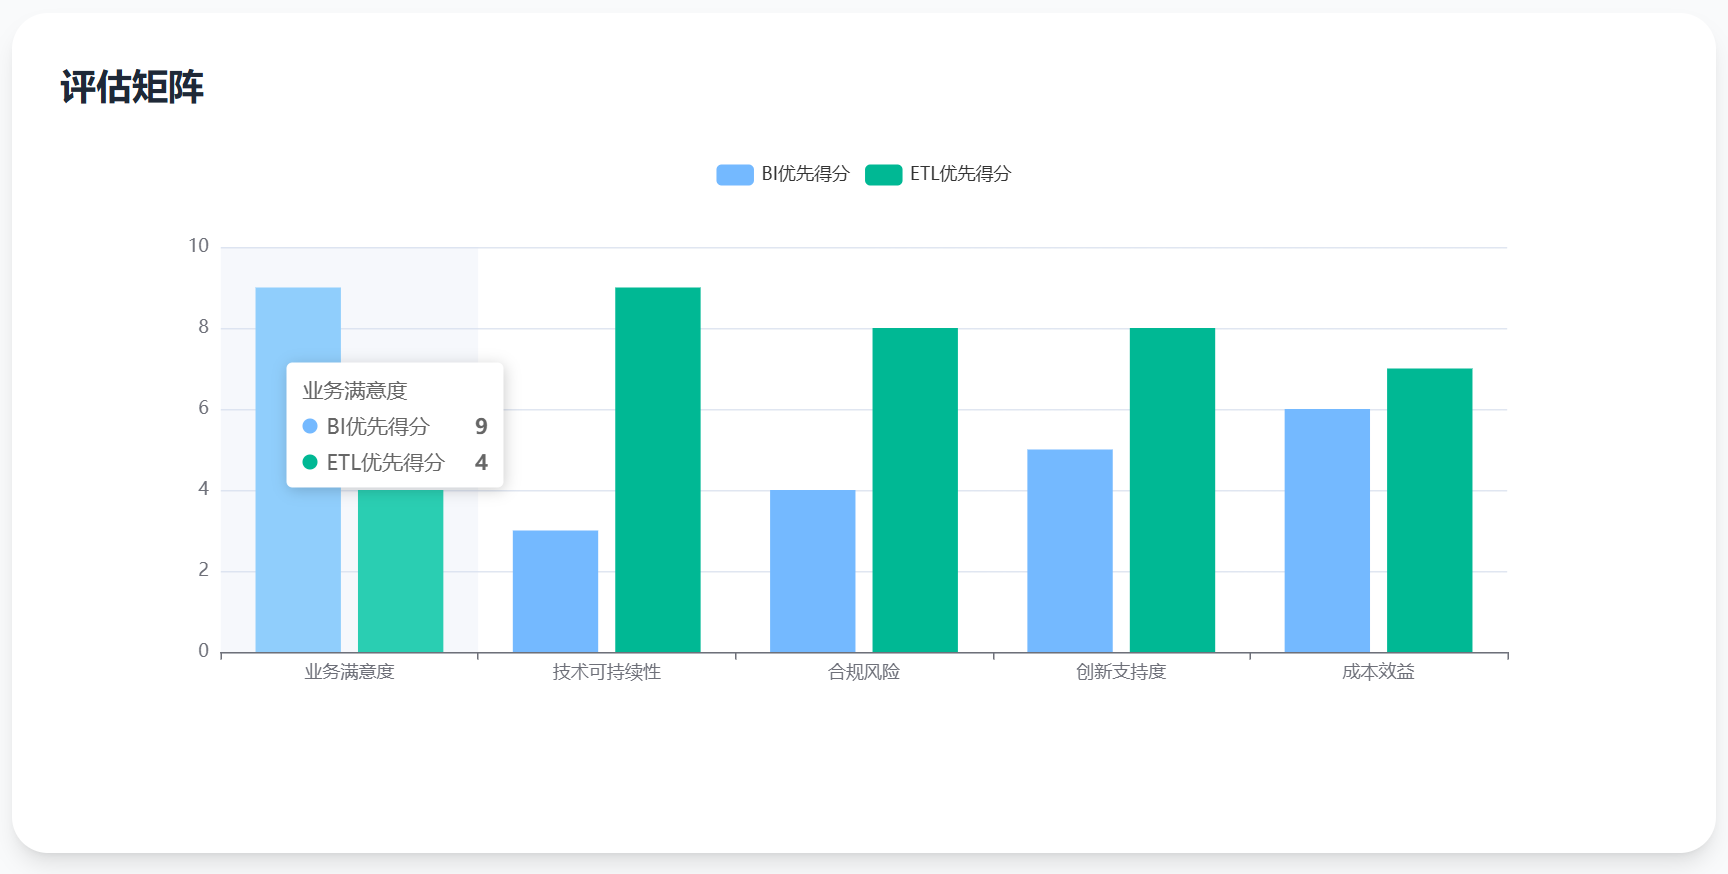This screenshot has width=1728, height=874.
Task: Click the BI优先得分 bar for 成本效益
Action: coord(1327,531)
